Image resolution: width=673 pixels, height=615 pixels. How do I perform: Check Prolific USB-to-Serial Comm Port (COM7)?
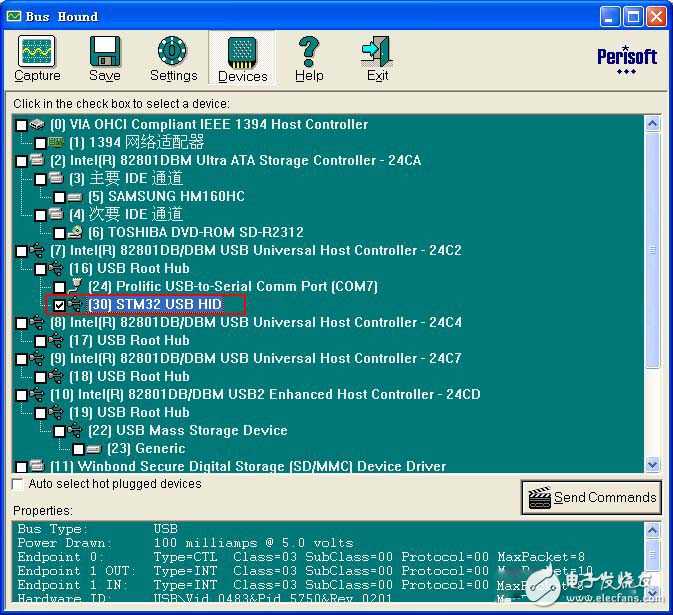tap(59, 287)
